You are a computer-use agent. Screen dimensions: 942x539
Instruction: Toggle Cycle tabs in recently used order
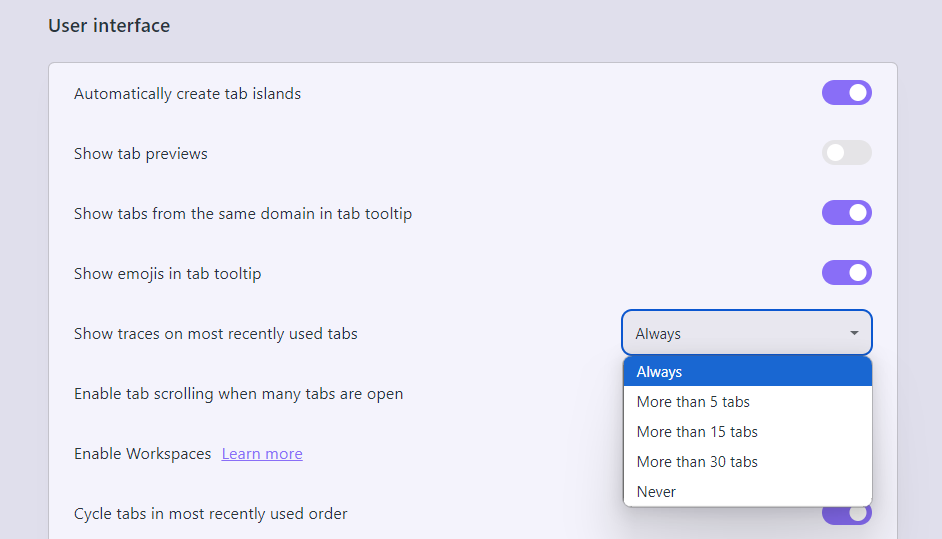click(847, 516)
